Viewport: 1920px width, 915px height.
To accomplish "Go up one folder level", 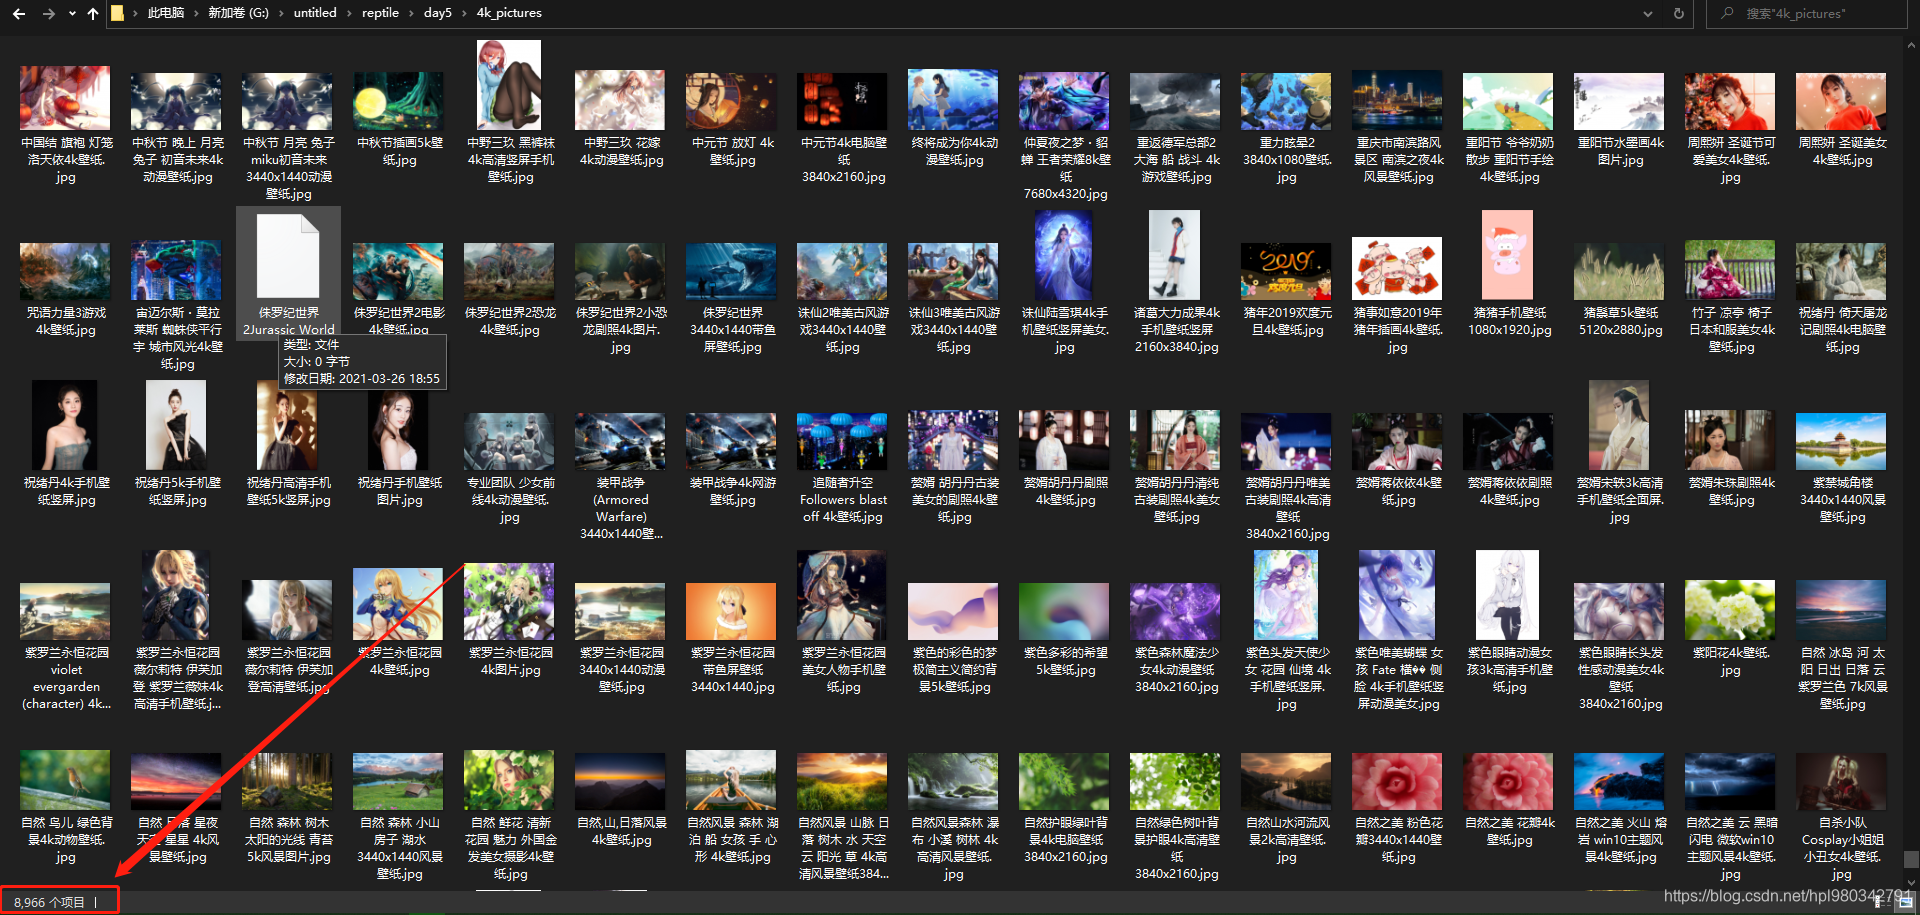I will click(x=93, y=14).
